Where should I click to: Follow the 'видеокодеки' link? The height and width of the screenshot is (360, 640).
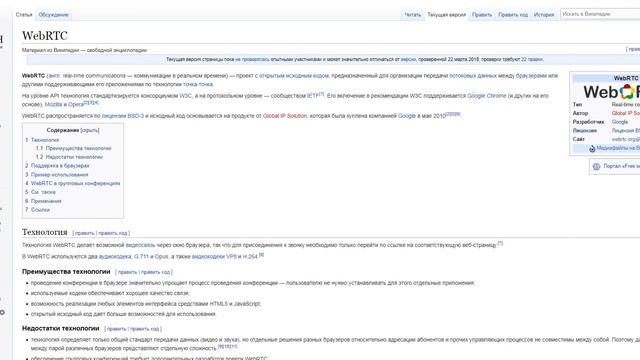pyautogui.click(x=208, y=257)
